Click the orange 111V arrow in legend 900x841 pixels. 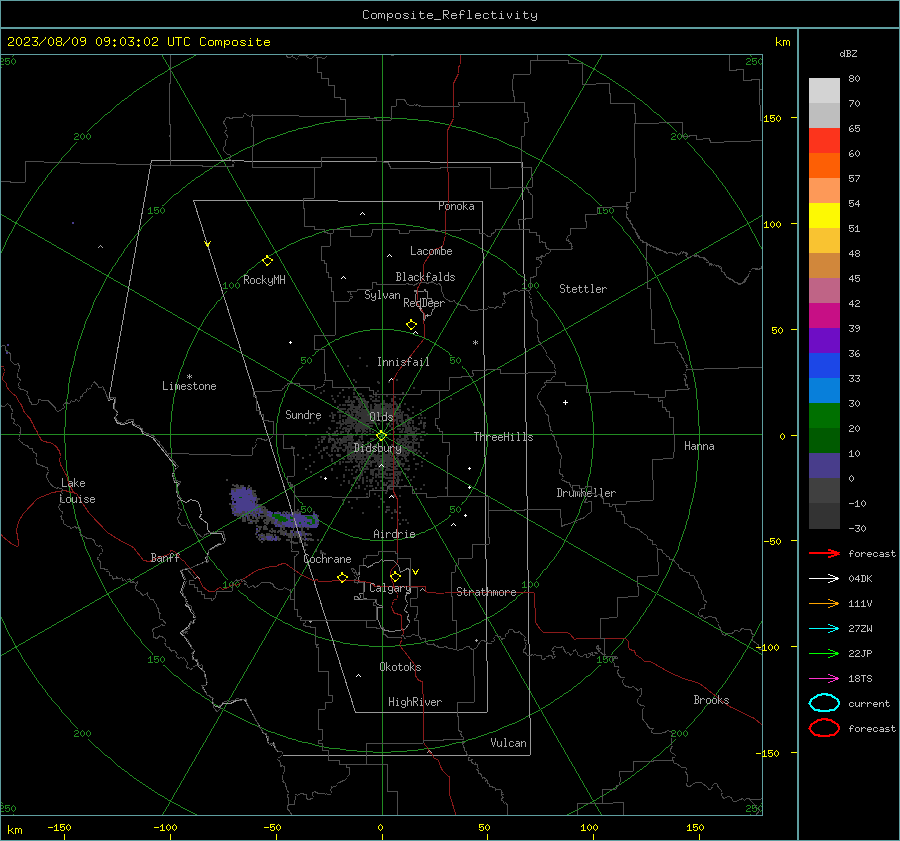824,603
